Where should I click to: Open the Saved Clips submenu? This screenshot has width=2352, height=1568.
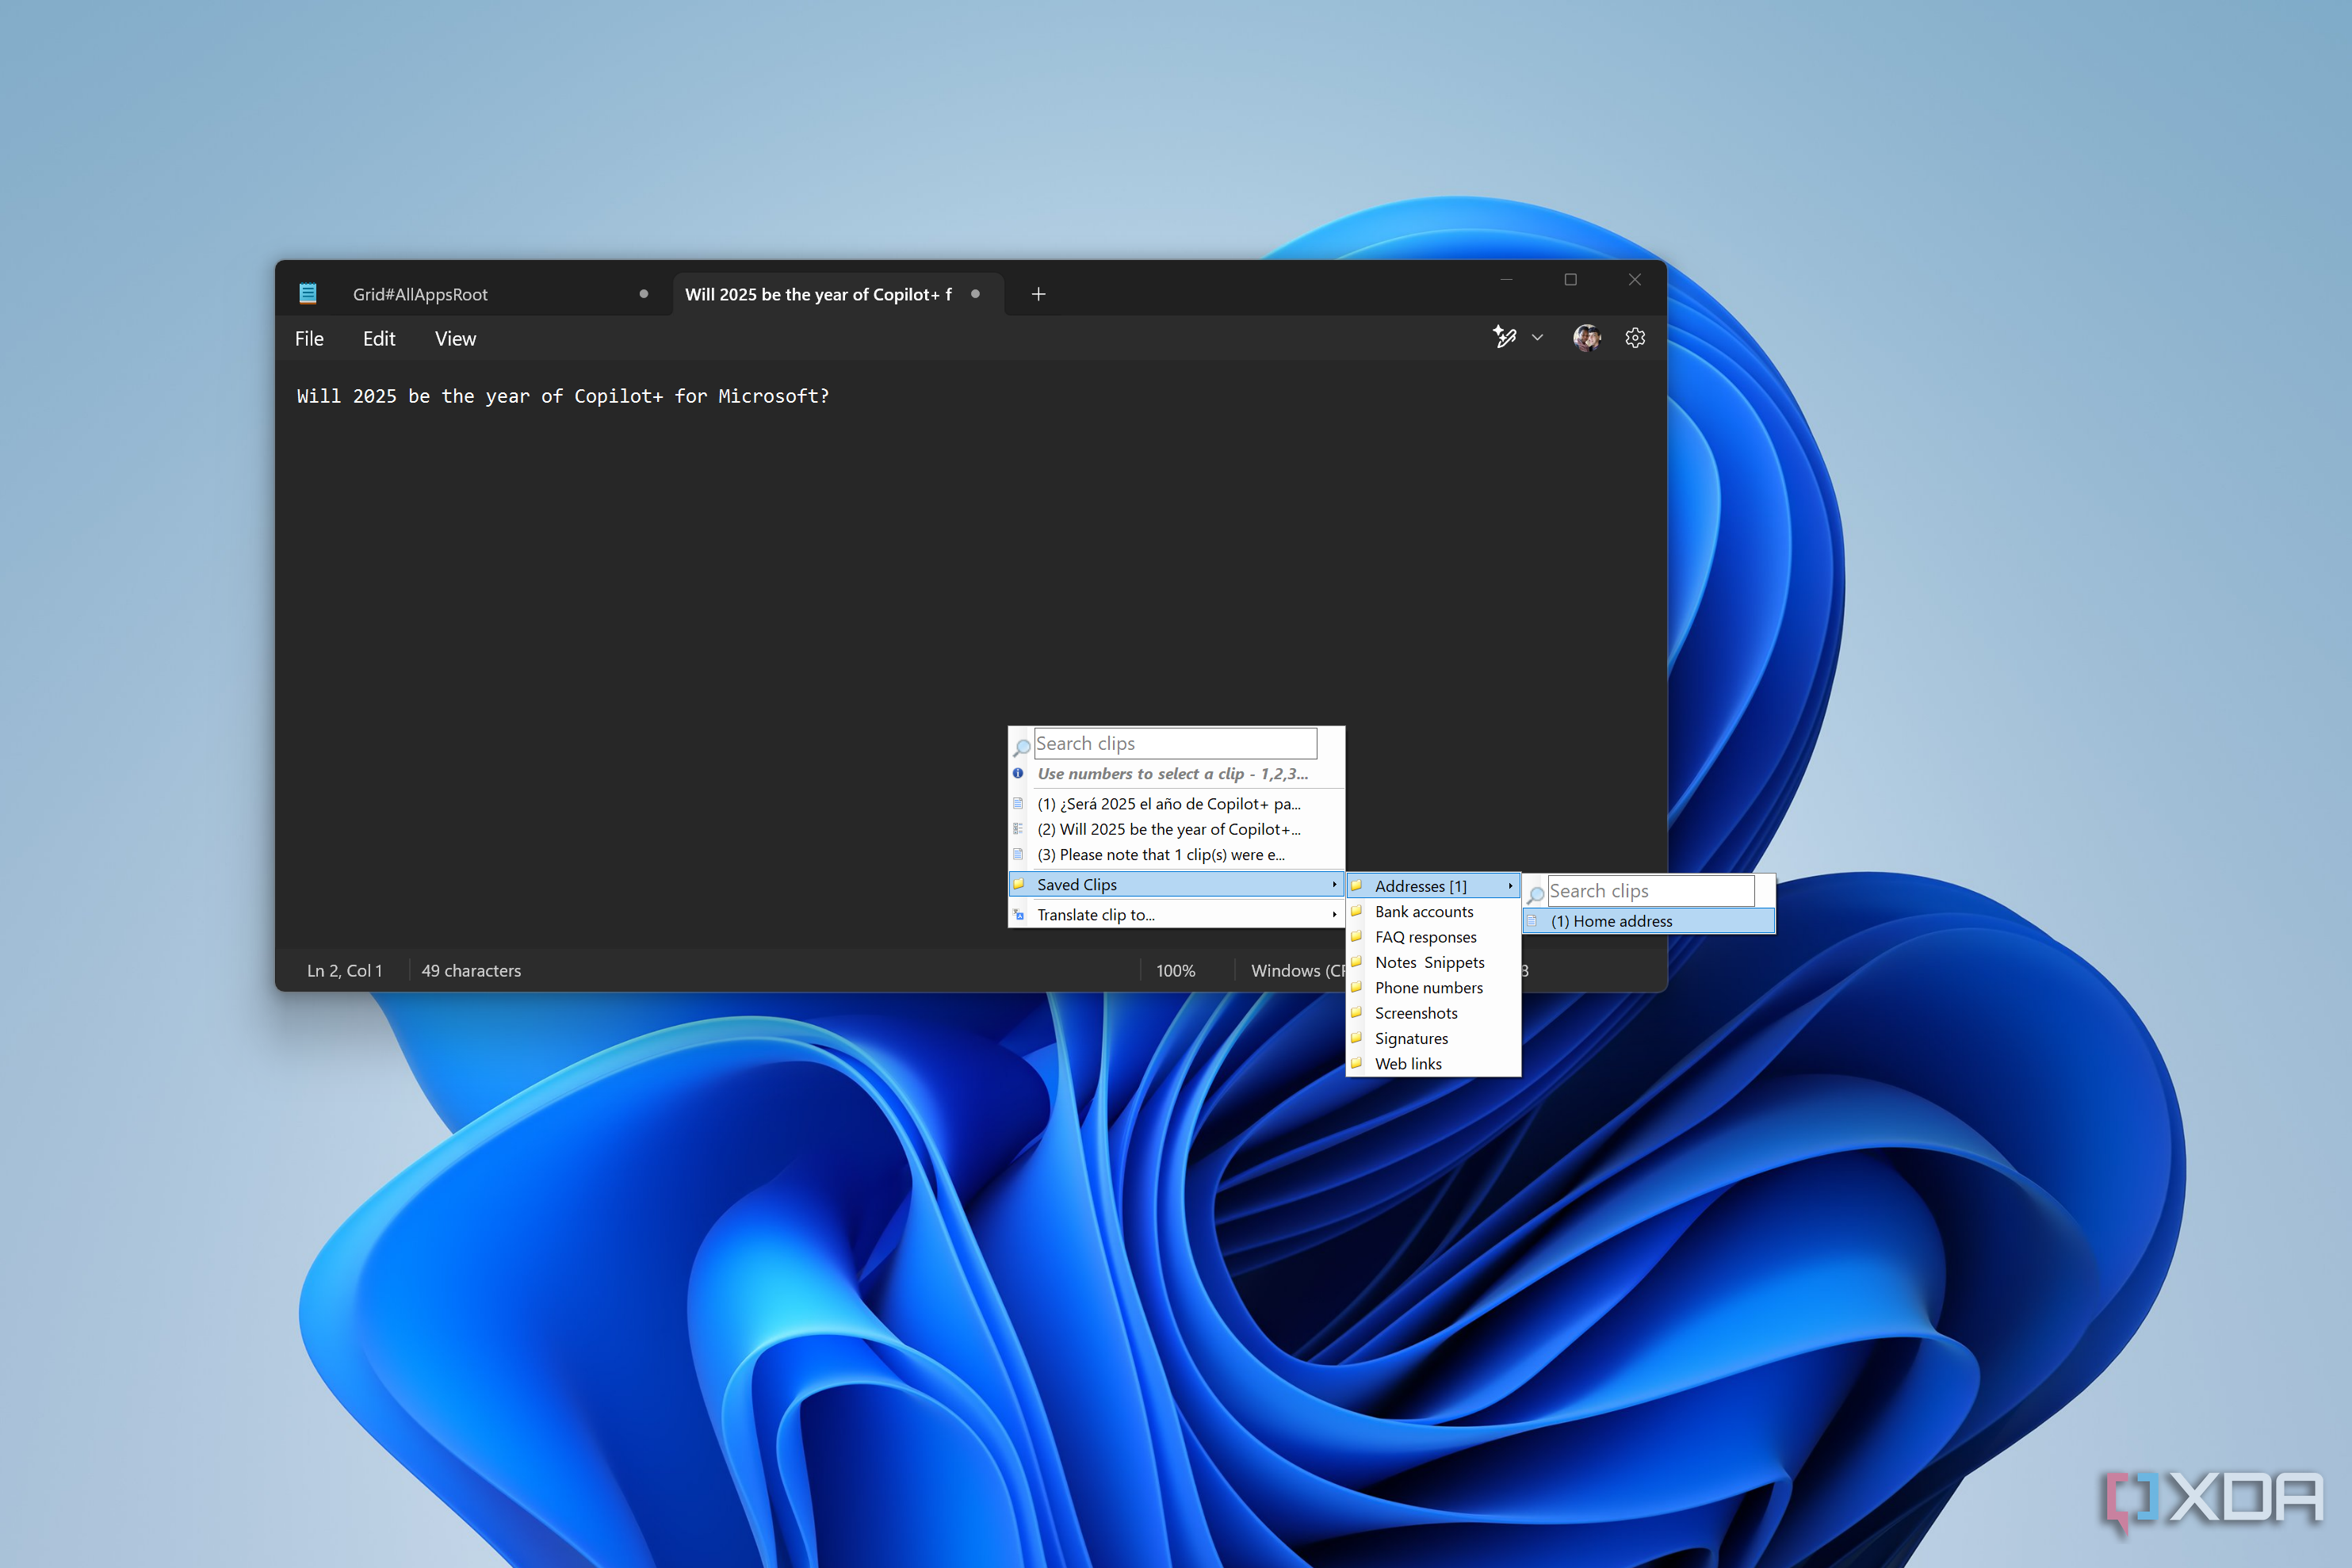[x=1176, y=885]
